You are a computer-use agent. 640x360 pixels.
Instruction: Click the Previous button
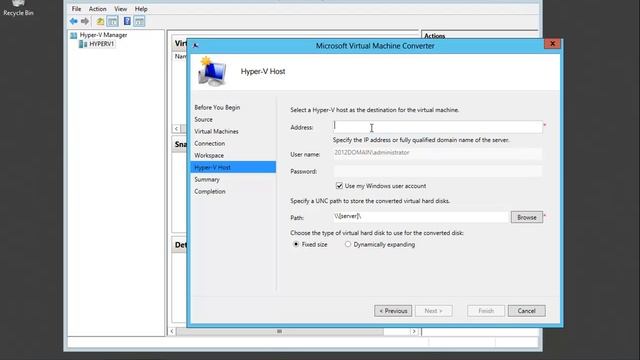tap(393, 311)
